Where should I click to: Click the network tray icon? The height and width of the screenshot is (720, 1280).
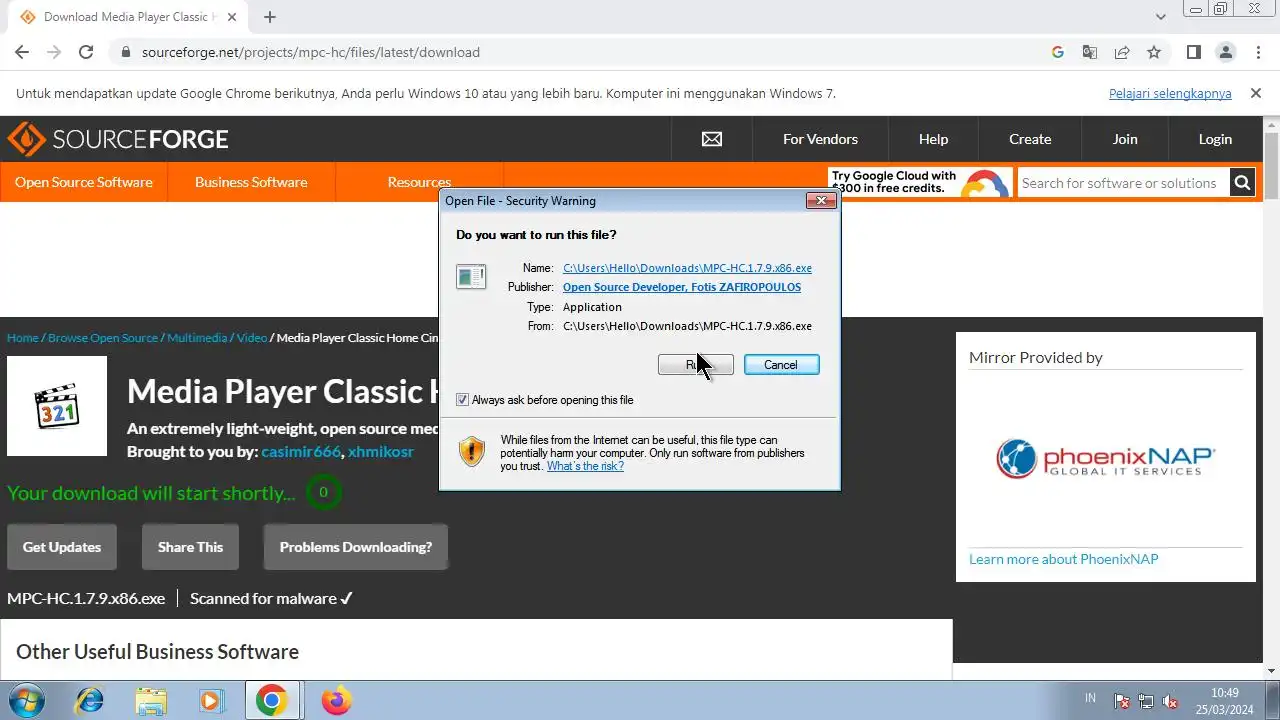tap(1146, 701)
